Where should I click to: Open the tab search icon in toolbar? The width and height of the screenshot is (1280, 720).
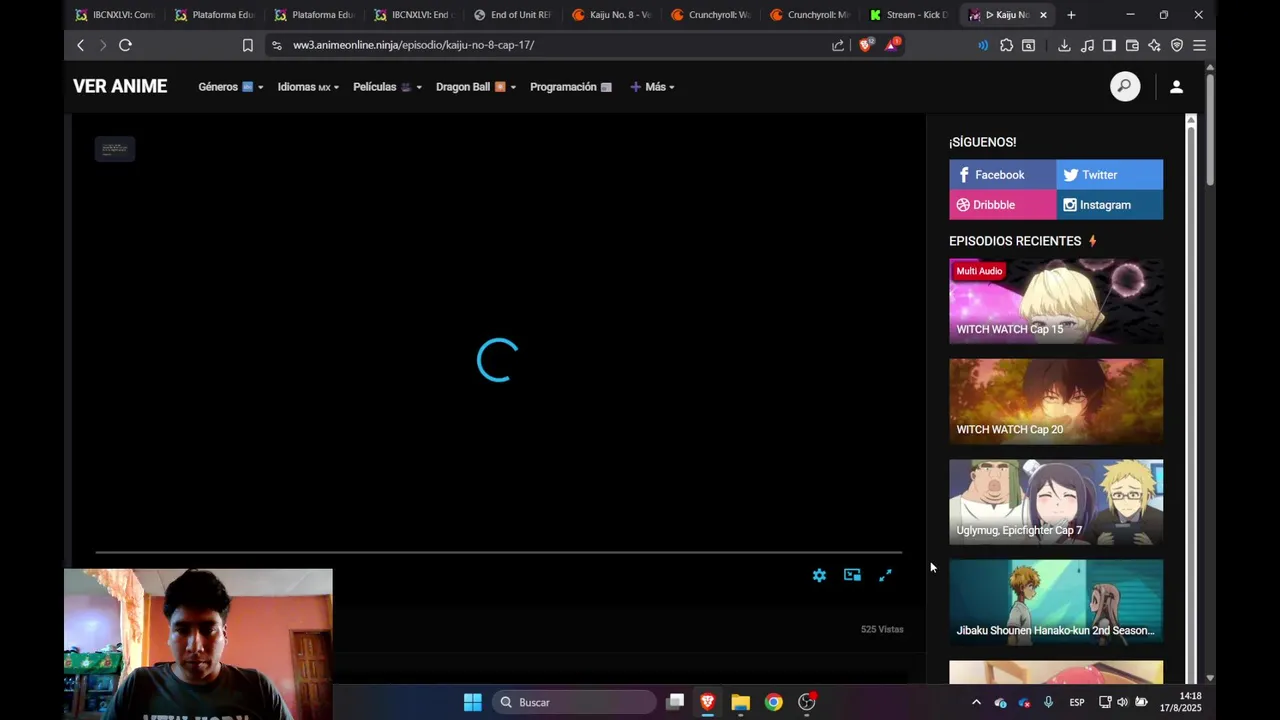1028,45
